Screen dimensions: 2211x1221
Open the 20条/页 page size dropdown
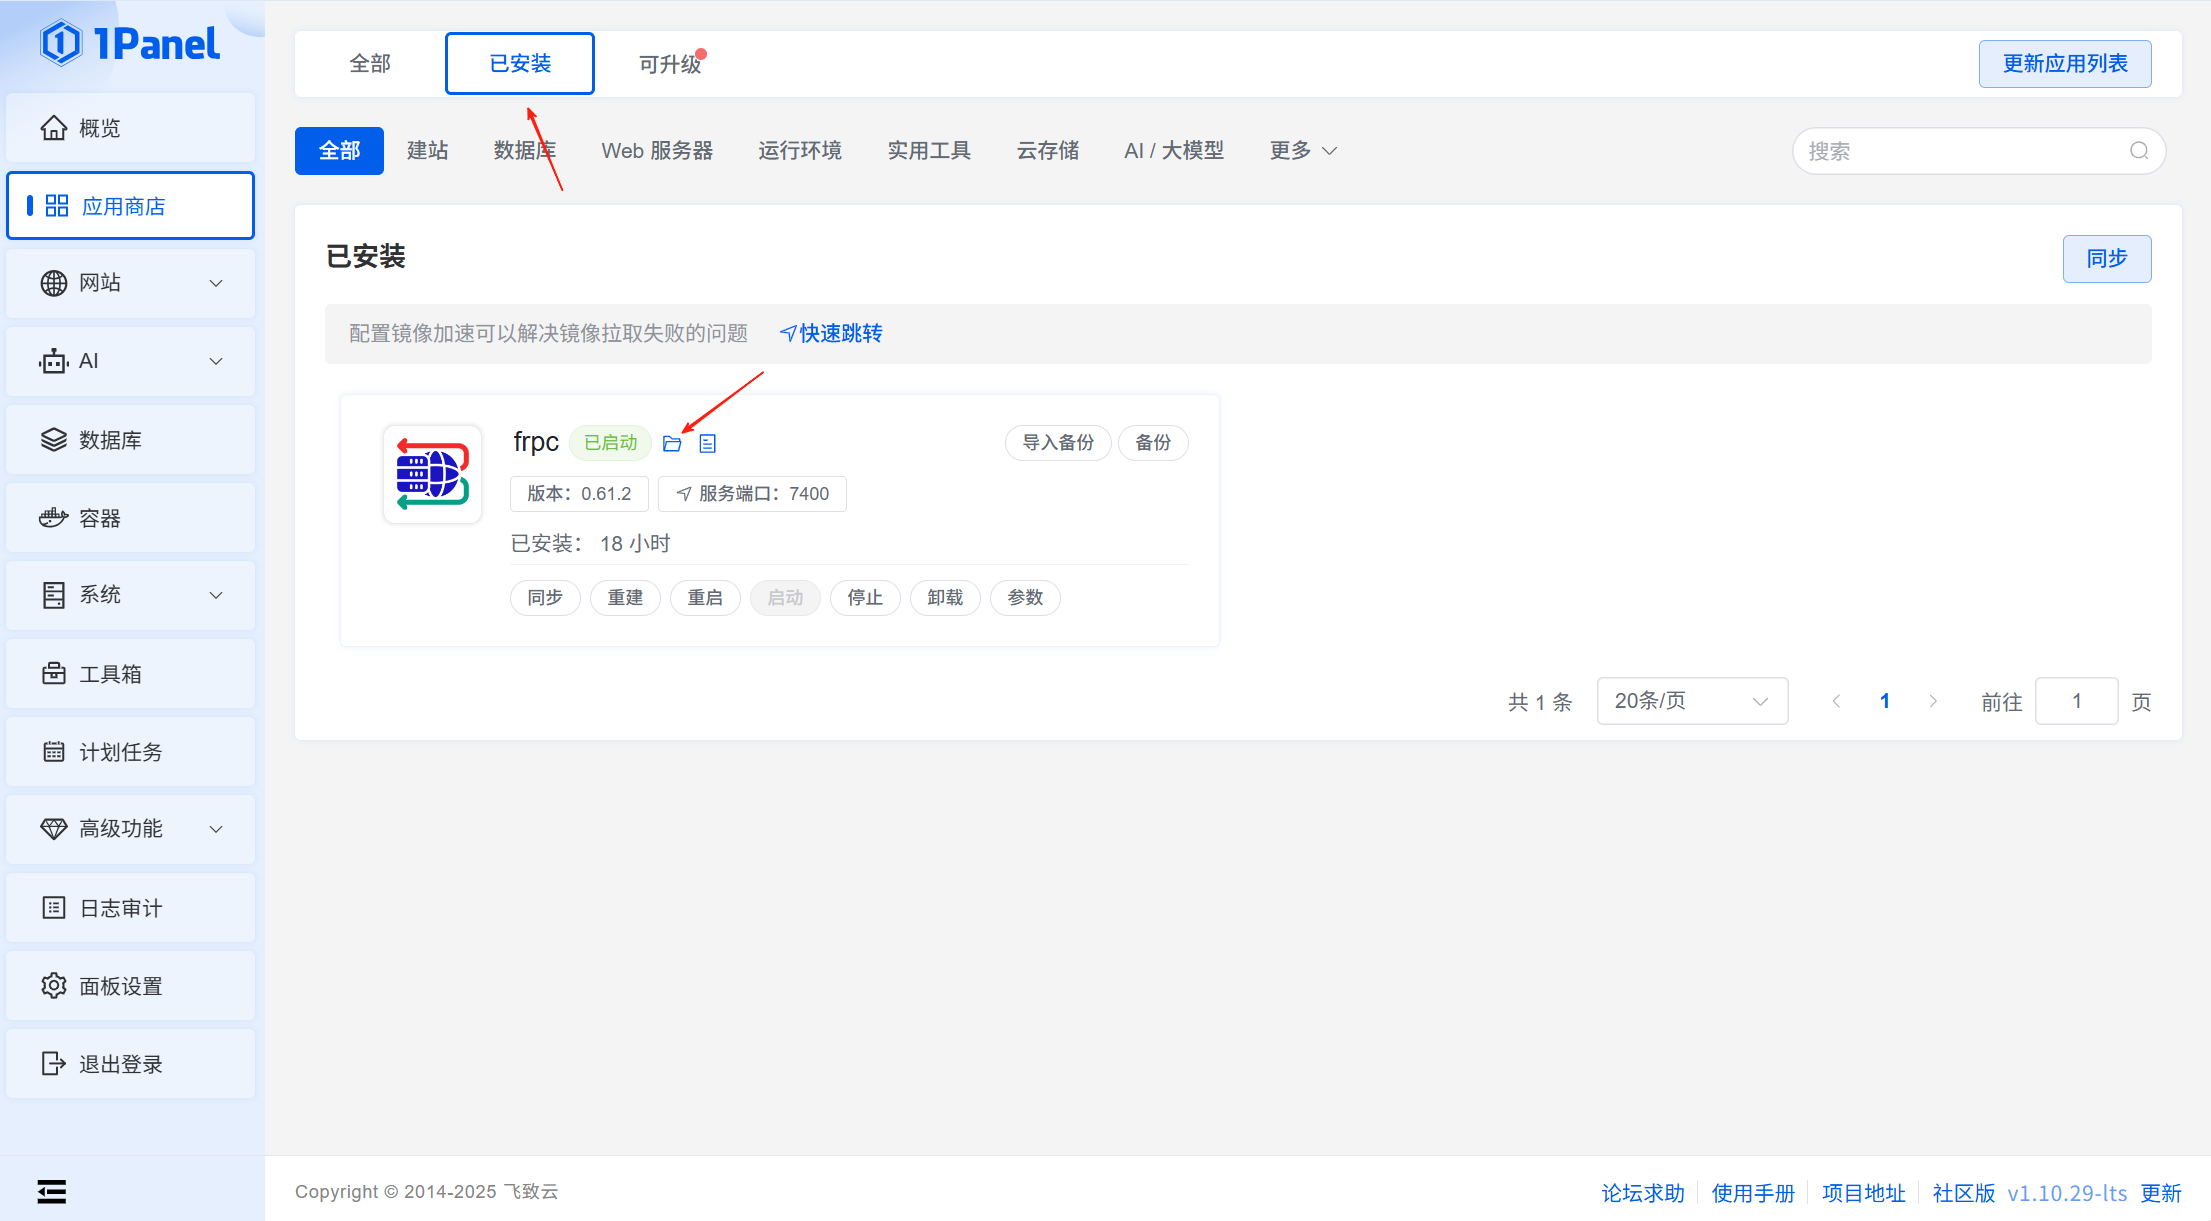[x=1691, y=701]
